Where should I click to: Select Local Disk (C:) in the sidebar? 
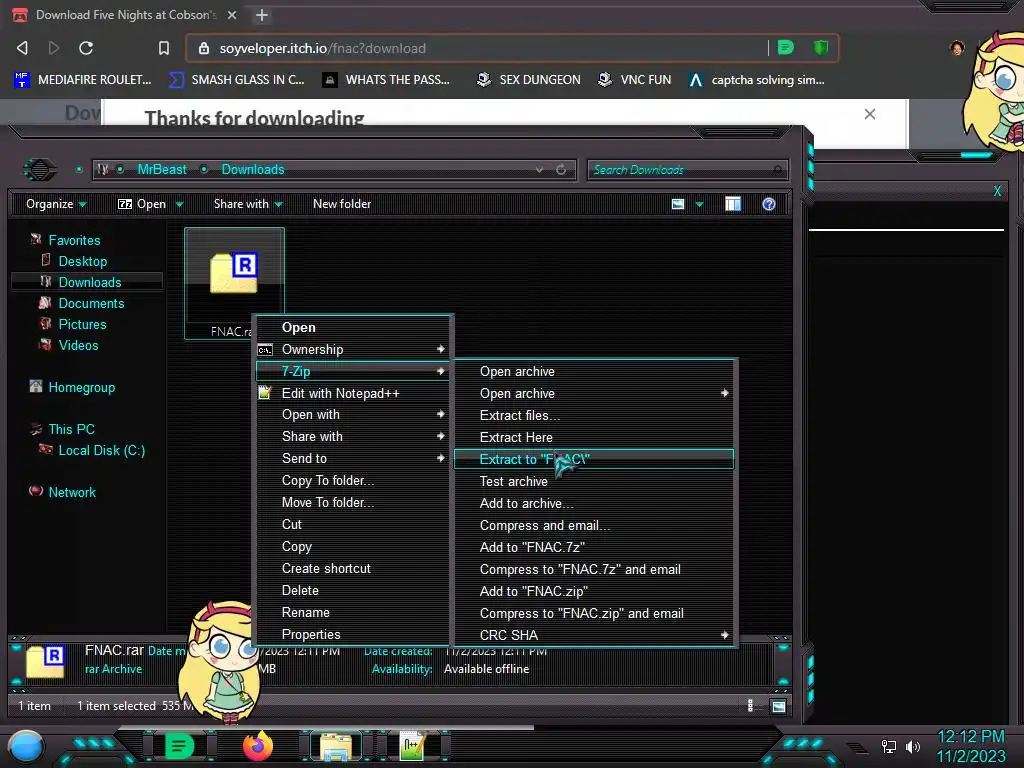[x=102, y=450]
